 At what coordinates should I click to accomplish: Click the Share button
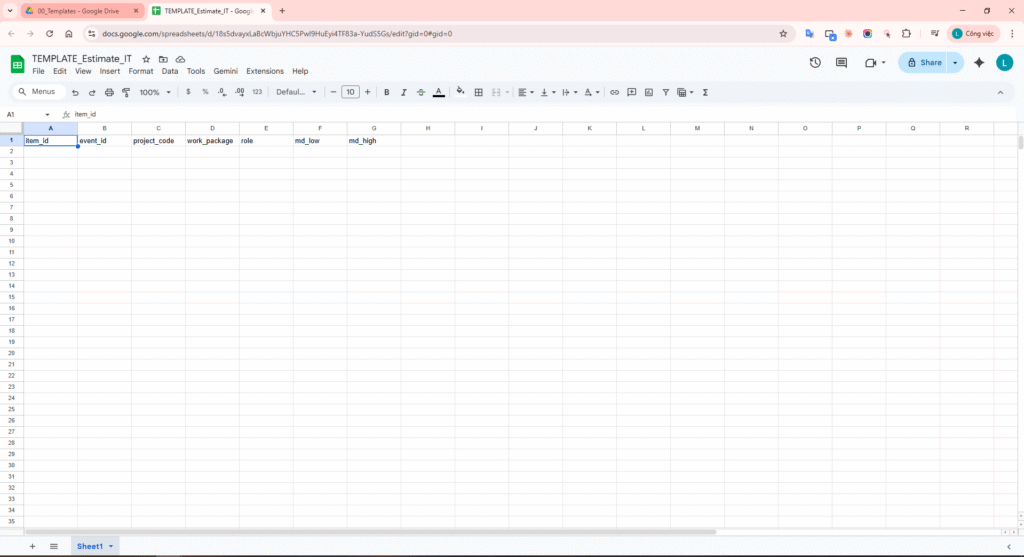click(x=923, y=62)
